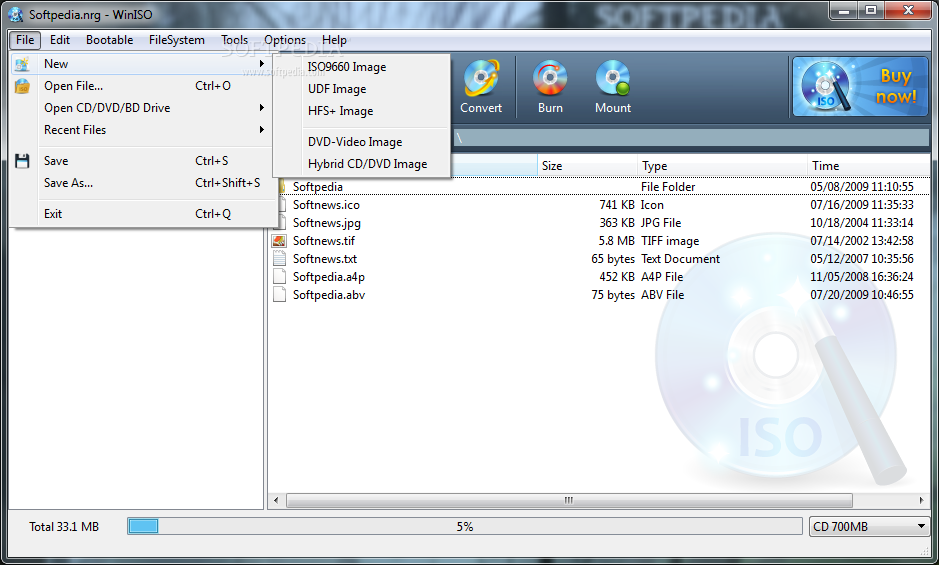This screenshot has width=939, height=565.
Task: Click the Save floppy disk icon
Action: 22,161
